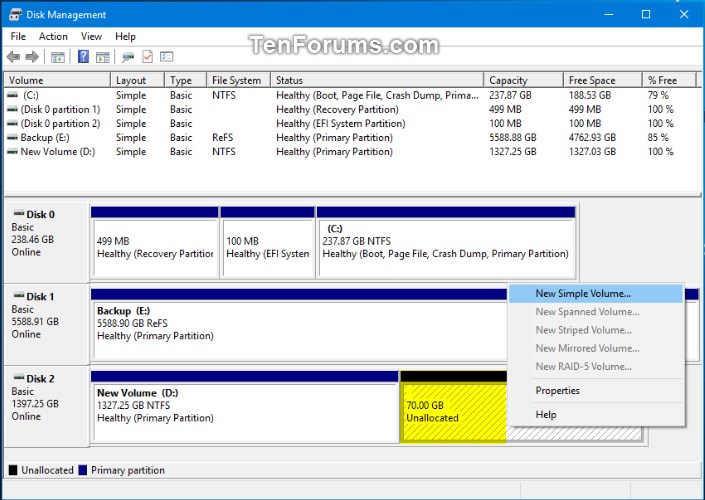Click the 85 % free cell
The width and height of the screenshot is (705, 500).
658,138
